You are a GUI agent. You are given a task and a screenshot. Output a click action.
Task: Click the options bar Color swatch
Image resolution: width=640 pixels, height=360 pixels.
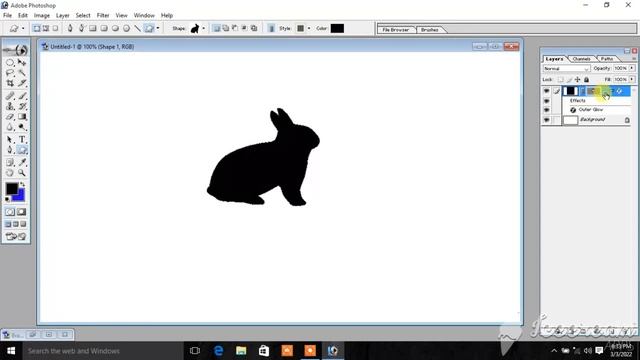[x=337, y=28]
